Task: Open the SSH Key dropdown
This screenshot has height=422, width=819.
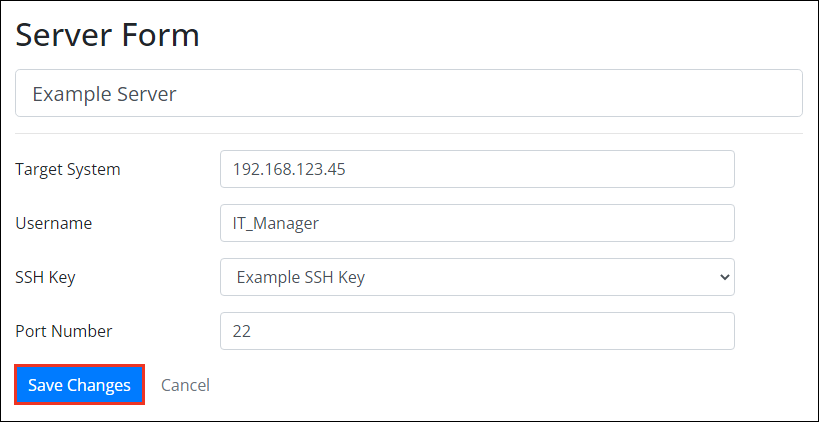Action: pos(477,277)
